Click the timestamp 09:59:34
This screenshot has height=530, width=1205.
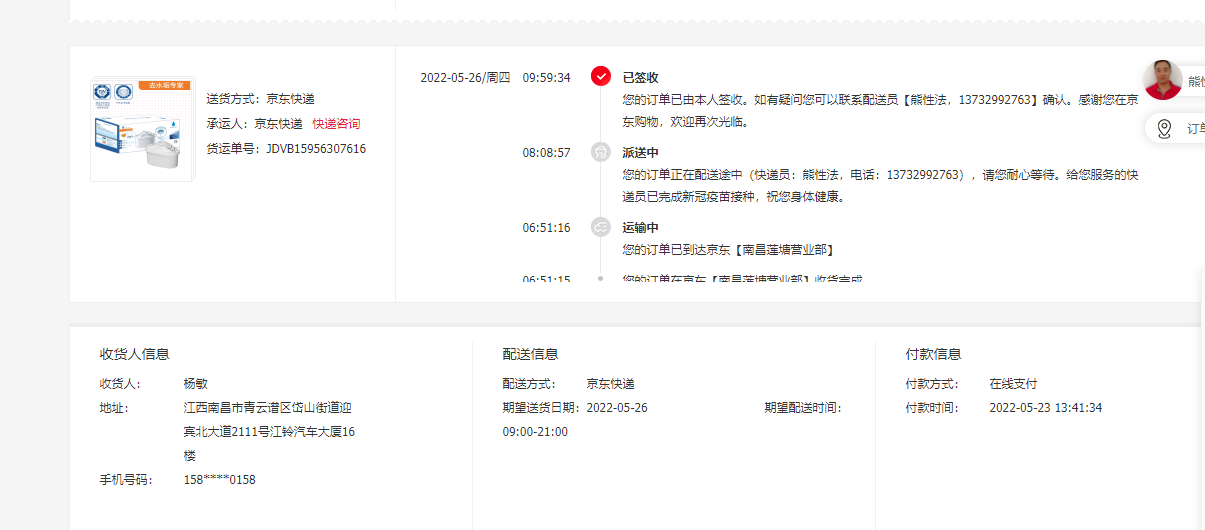pos(546,77)
